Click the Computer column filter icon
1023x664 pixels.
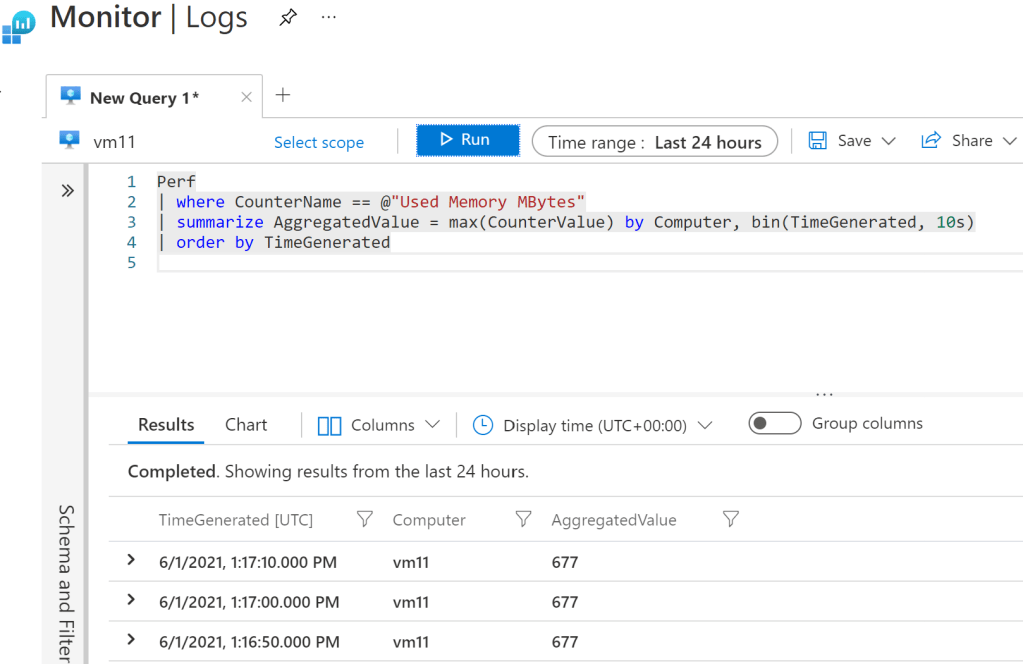pos(522,519)
